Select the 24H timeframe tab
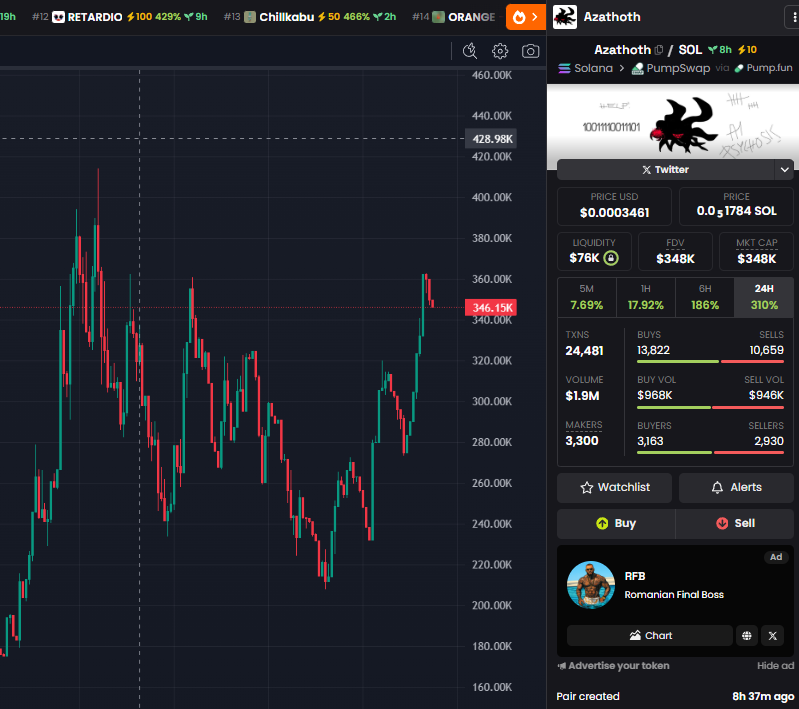This screenshot has width=799, height=709. (764, 297)
